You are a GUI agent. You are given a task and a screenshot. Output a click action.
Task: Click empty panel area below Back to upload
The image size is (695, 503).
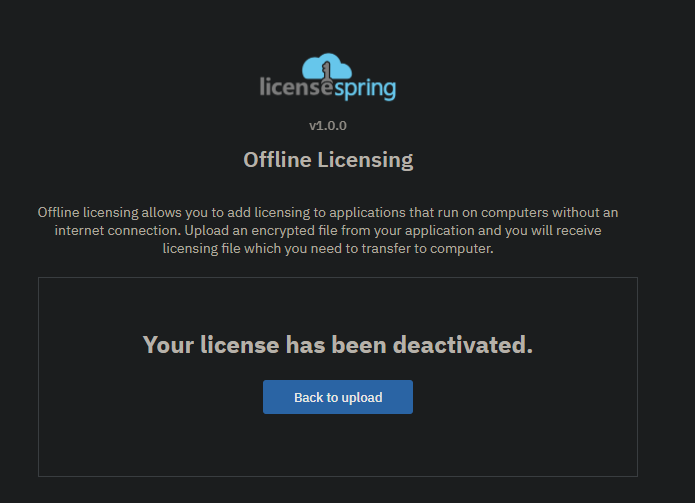(338, 445)
